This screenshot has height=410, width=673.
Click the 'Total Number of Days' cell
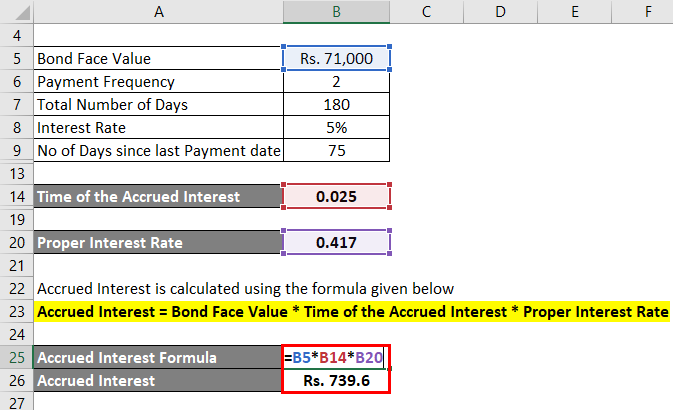tap(158, 104)
